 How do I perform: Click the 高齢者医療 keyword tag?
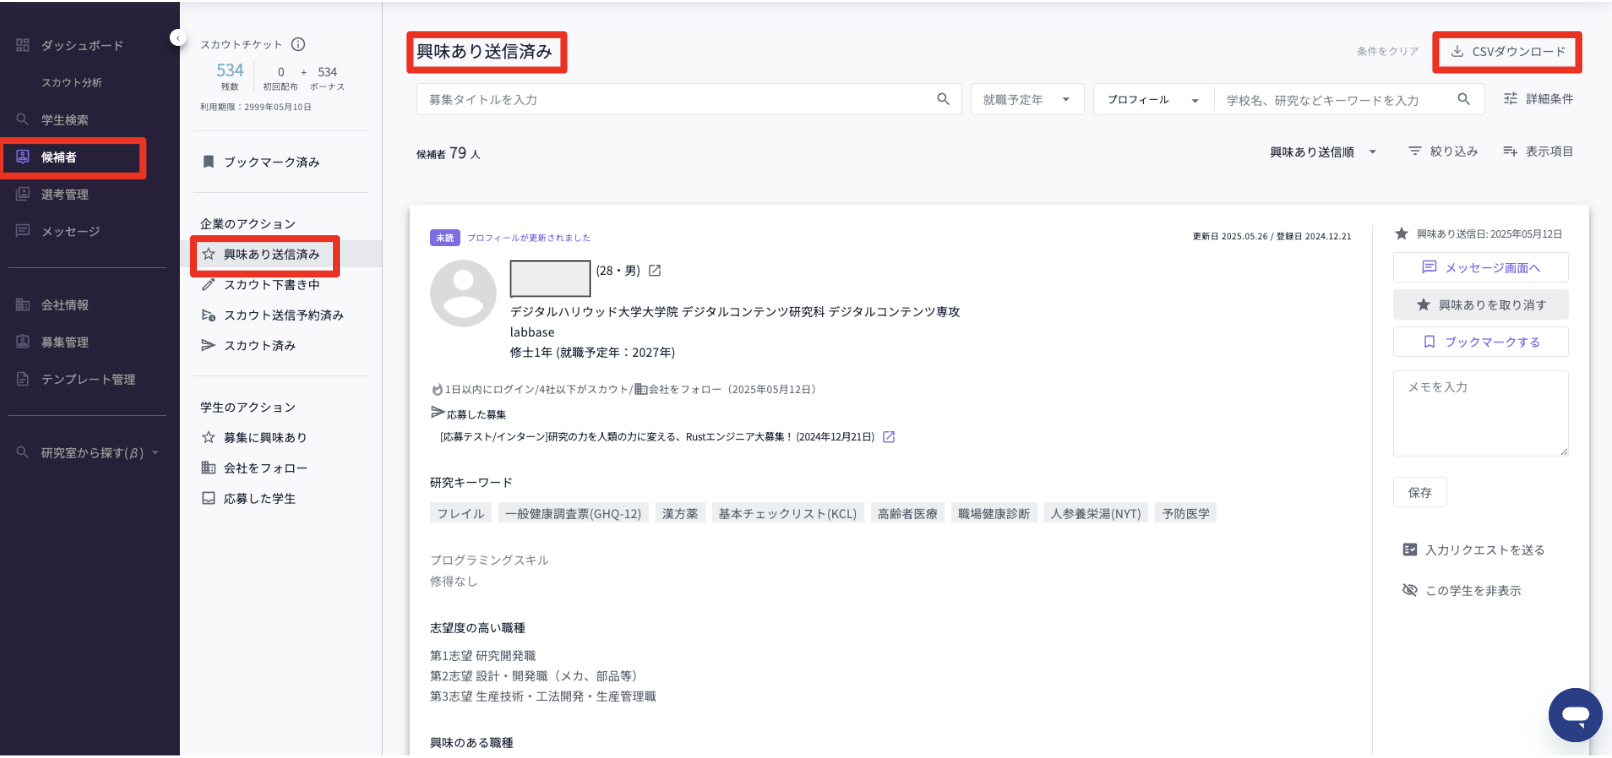click(907, 513)
